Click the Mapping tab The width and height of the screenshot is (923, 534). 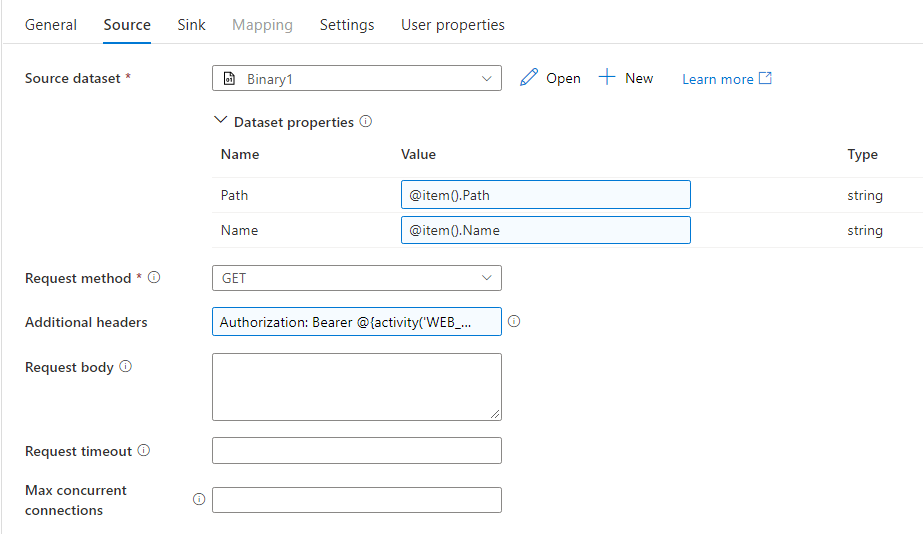click(x=262, y=25)
